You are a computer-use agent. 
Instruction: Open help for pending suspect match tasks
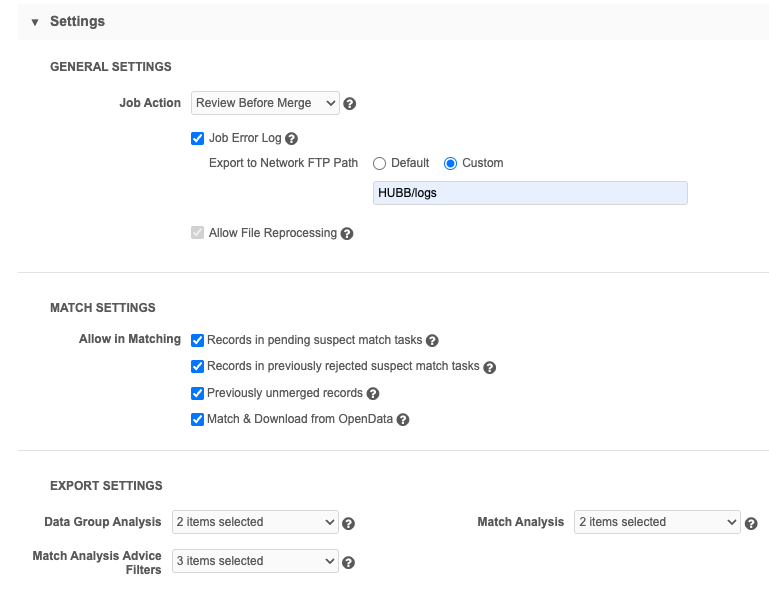pos(432,340)
